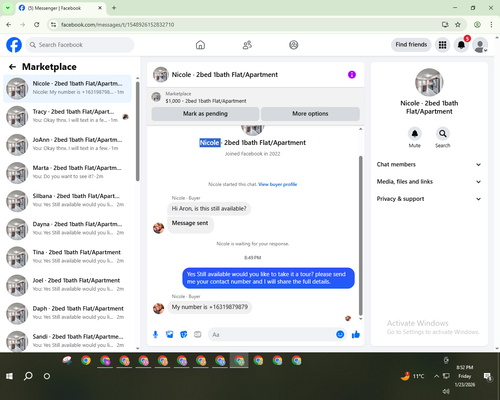Click the message 'Hi Aron, is this still available?'
Screen dimensions: 500x400
(x=209, y=209)
